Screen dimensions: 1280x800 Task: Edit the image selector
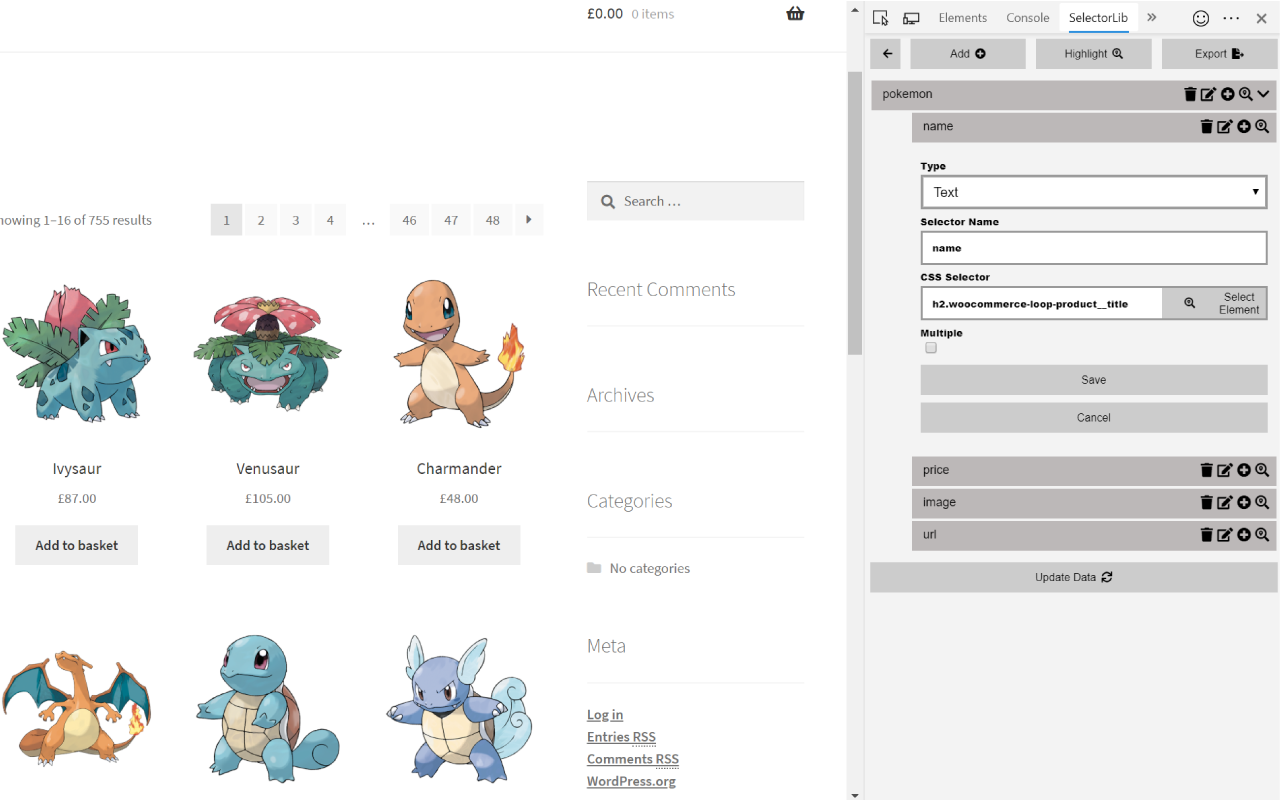click(x=1225, y=502)
